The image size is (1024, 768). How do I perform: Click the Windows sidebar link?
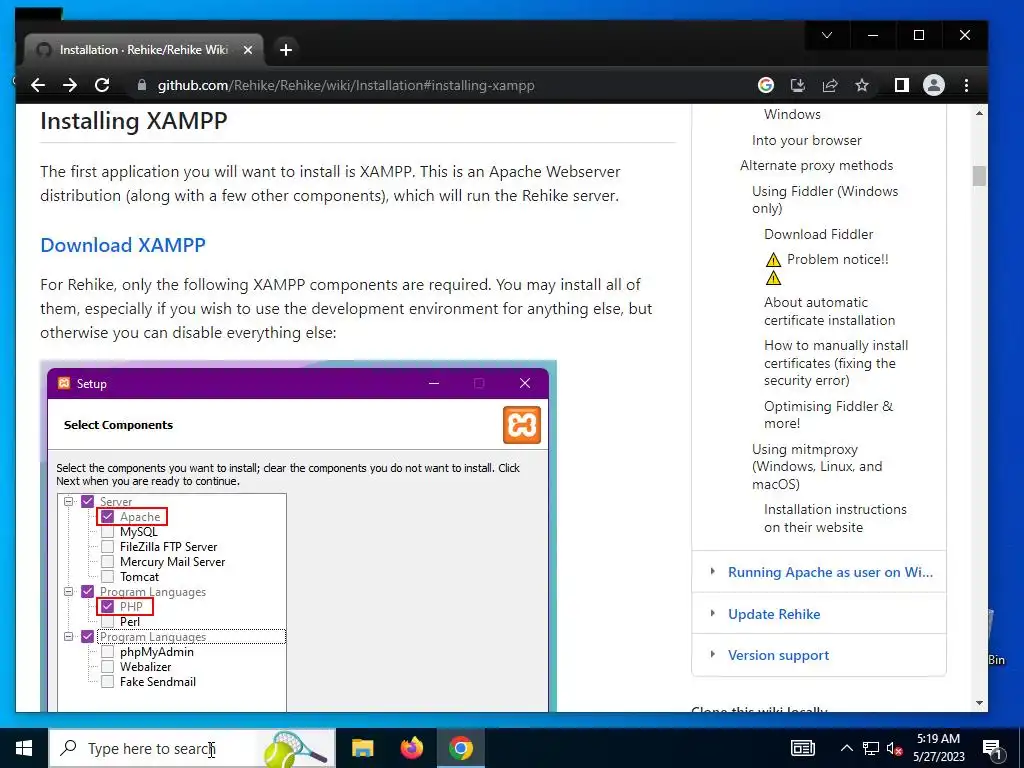(x=792, y=114)
